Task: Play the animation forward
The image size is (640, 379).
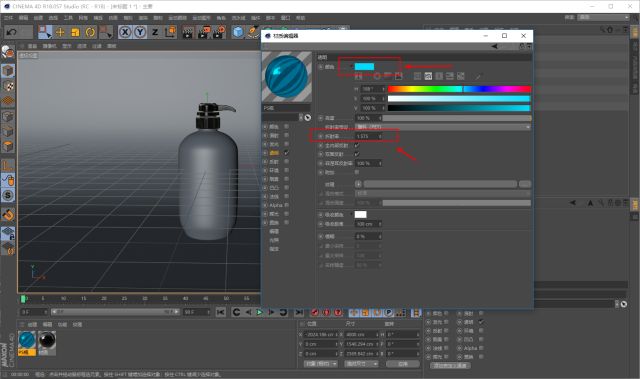Action: pyautogui.click(x=260, y=312)
